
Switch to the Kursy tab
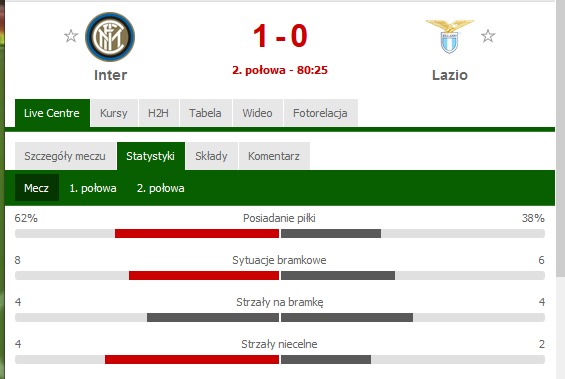pos(114,113)
